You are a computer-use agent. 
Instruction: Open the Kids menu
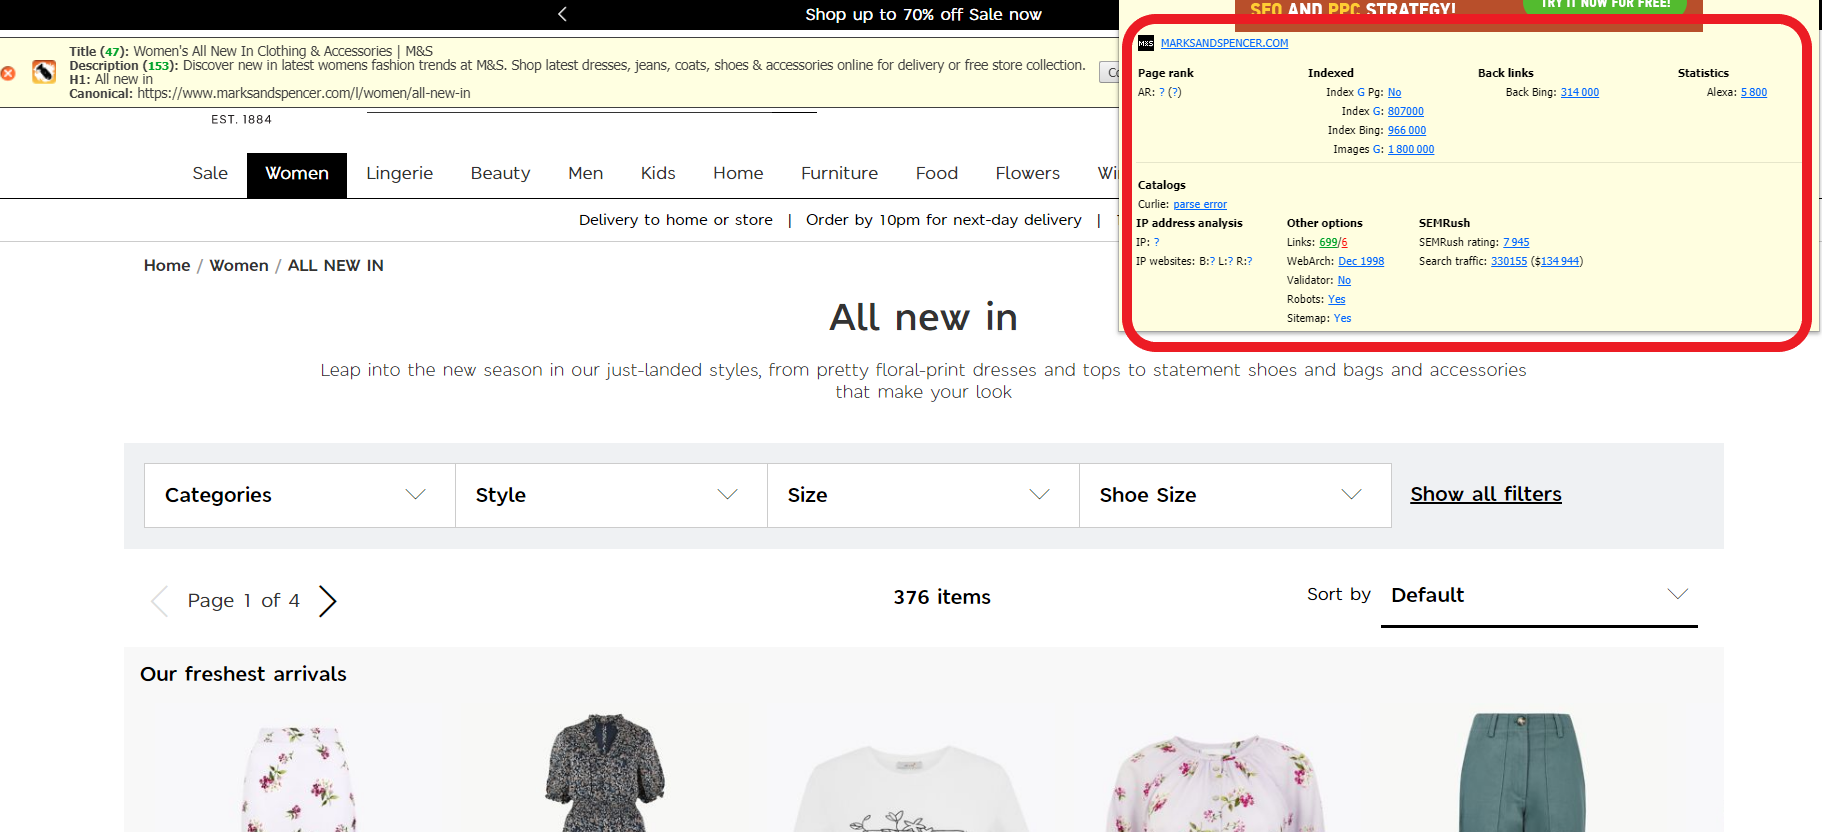(x=658, y=174)
